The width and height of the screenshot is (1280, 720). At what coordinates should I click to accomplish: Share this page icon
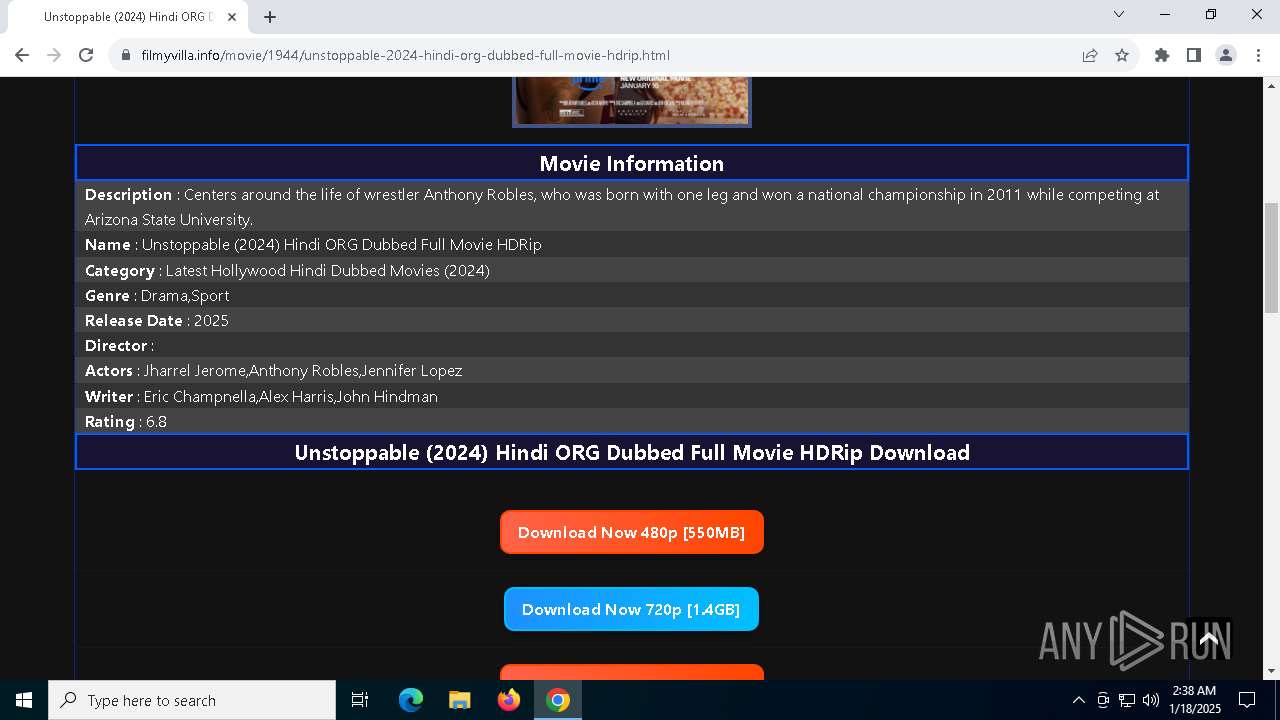[x=1090, y=55]
